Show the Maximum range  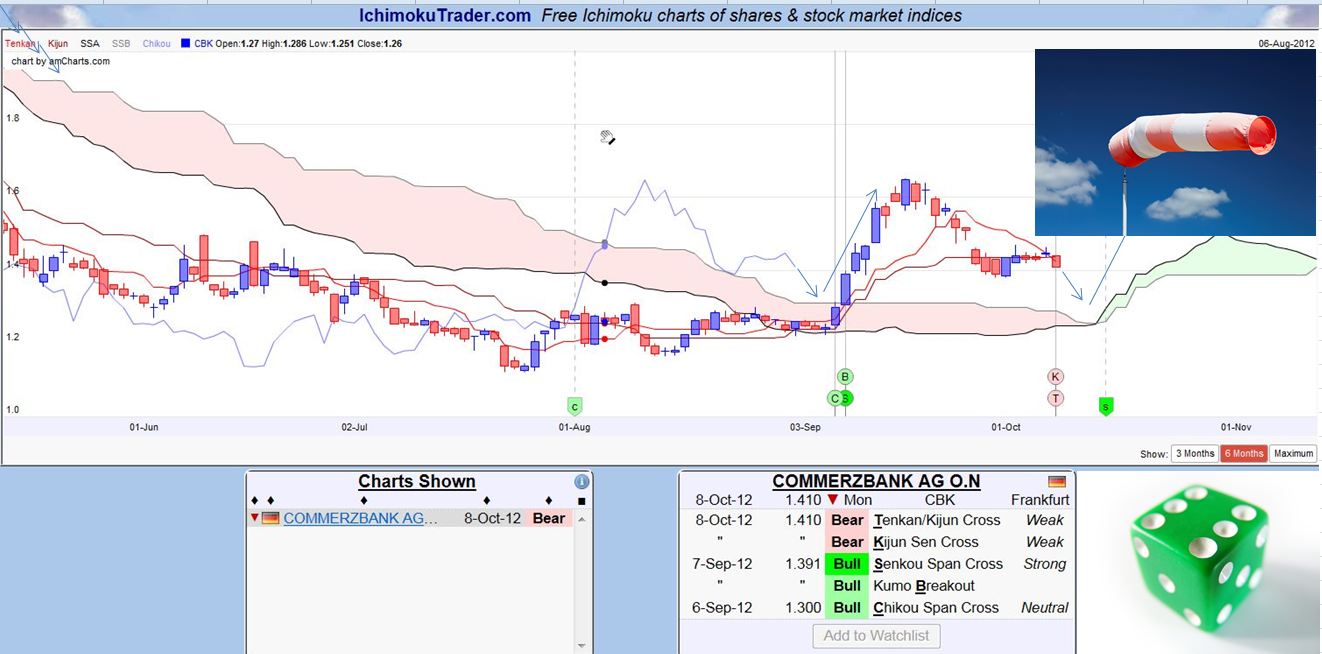coord(1293,453)
